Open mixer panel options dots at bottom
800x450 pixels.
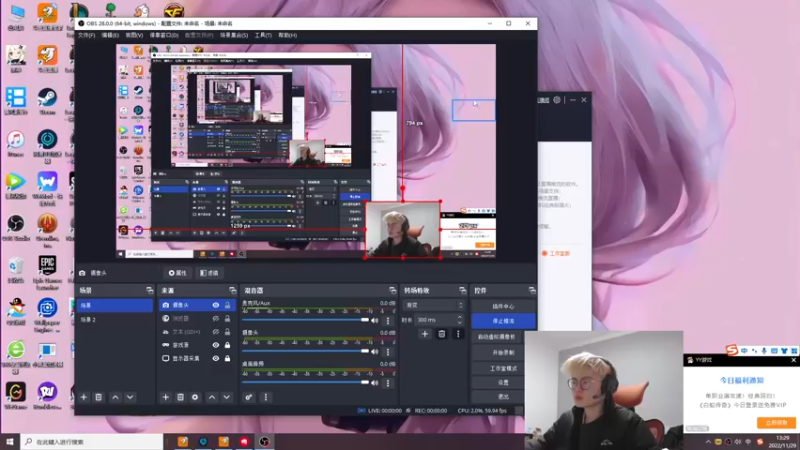tap(265, 397)
